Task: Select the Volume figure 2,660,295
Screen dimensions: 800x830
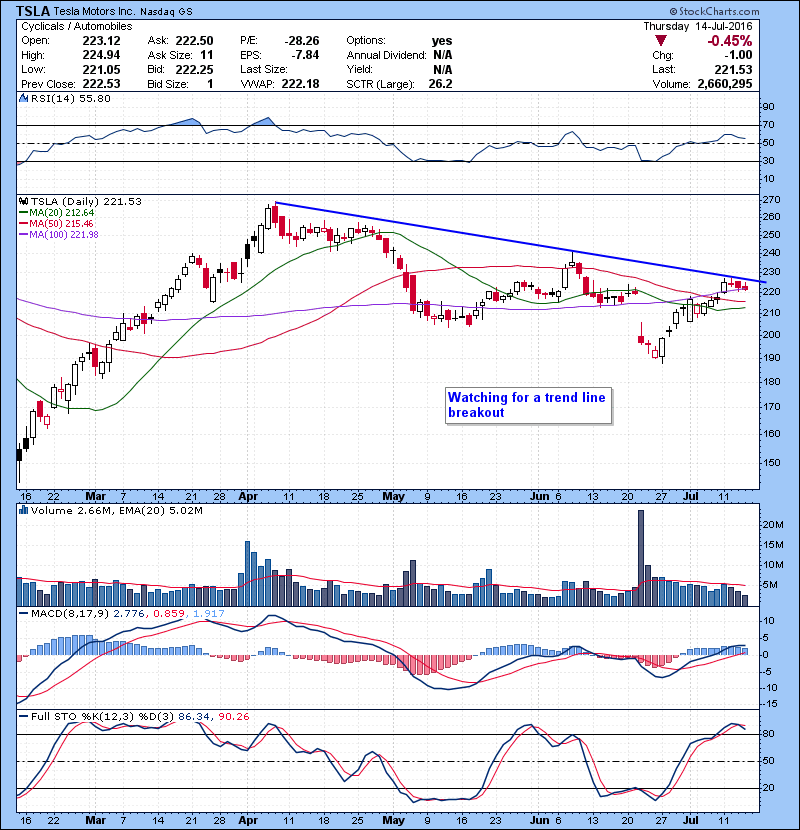Action: 725,84
